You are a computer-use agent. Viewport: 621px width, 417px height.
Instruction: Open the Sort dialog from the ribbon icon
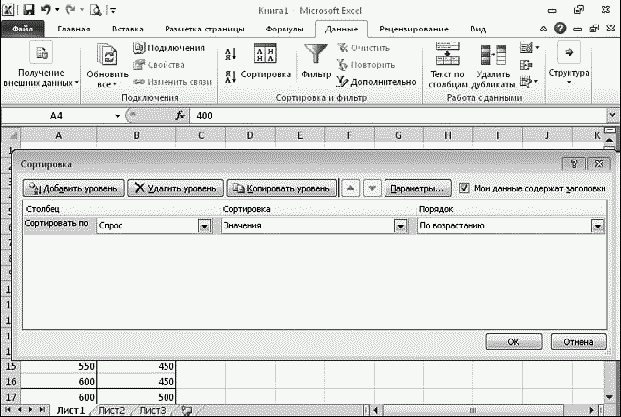(266, 56)
